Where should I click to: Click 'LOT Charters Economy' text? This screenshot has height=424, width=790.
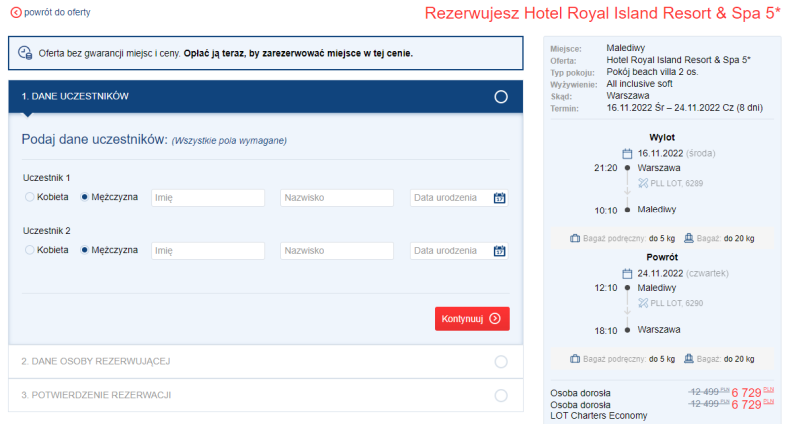click(599, 416)
